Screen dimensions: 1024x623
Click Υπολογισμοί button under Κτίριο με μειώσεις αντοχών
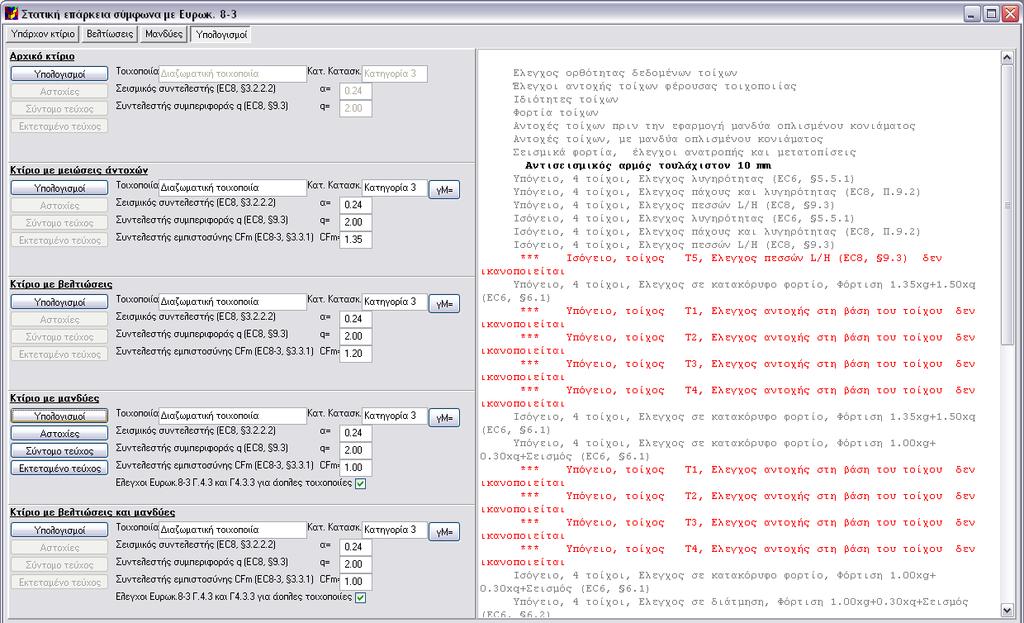point(59,188)
